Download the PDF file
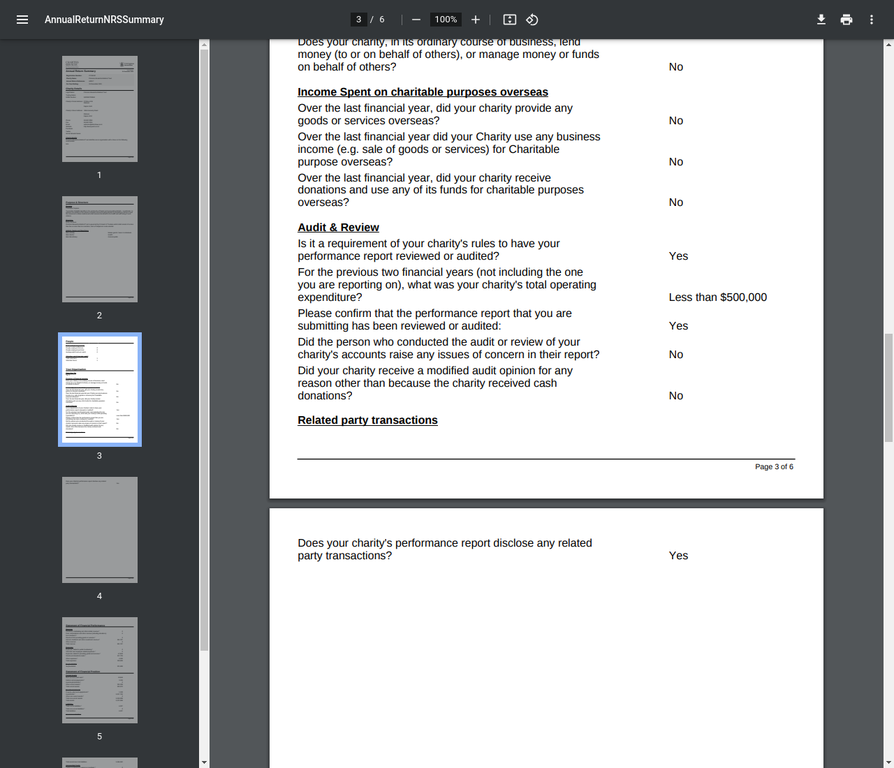 point(821,20)
